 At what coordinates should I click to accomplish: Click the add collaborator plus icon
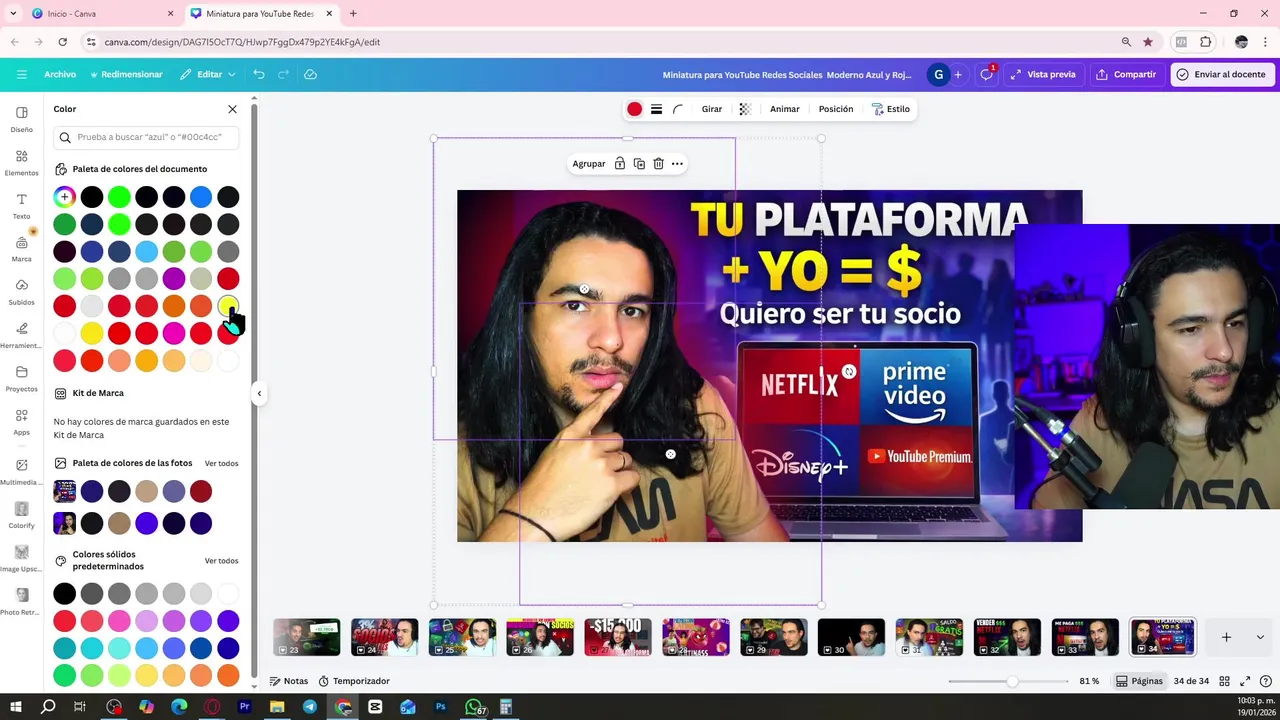(958, 74)
